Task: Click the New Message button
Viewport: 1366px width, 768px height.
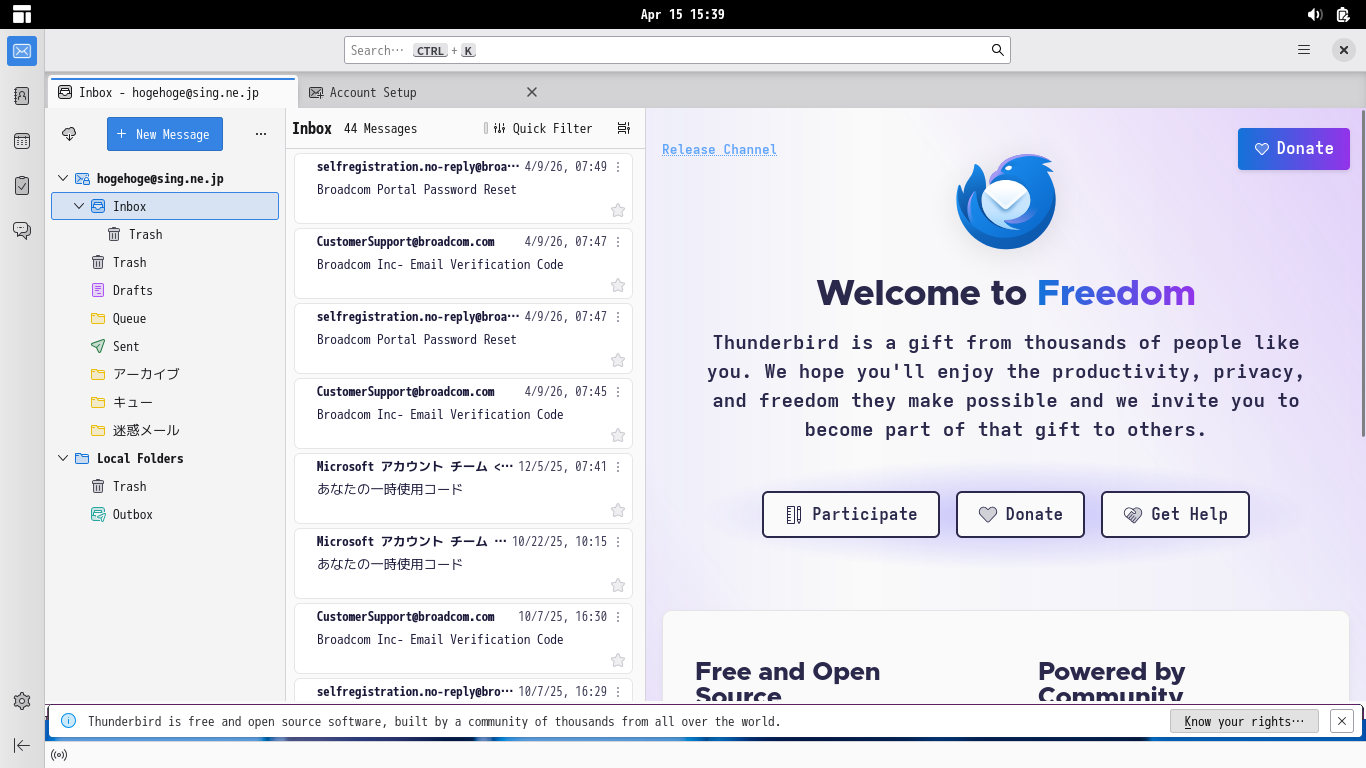Action: (x=165, y=134)
